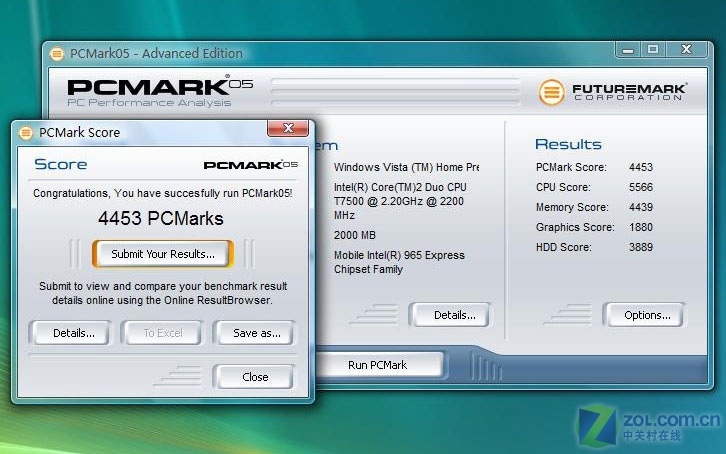This screenshot has width=726, height=454.
Task: Click the CPU Score value 5566
Action: pos(641,187)
